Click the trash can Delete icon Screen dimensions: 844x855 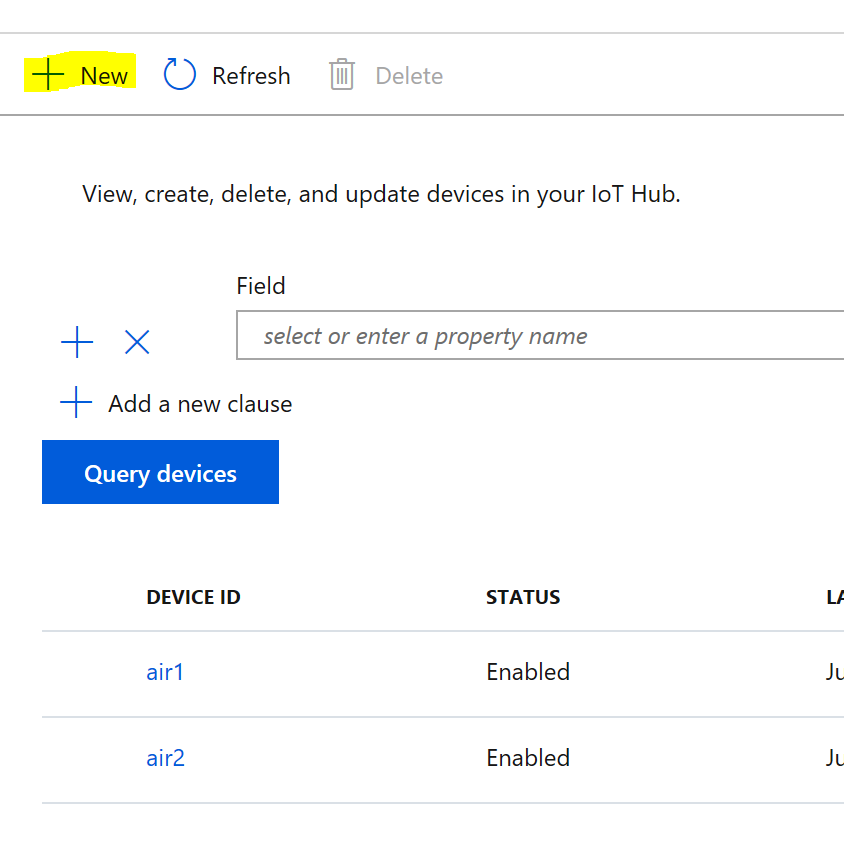(x=342, y=75)
